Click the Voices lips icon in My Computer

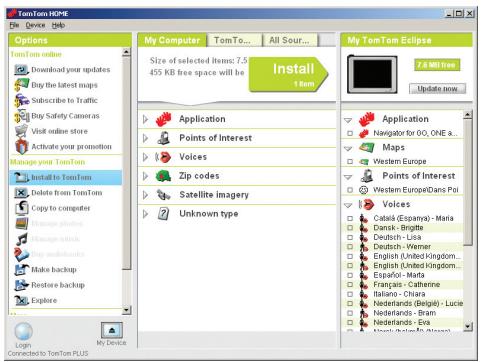click(163, 157)
